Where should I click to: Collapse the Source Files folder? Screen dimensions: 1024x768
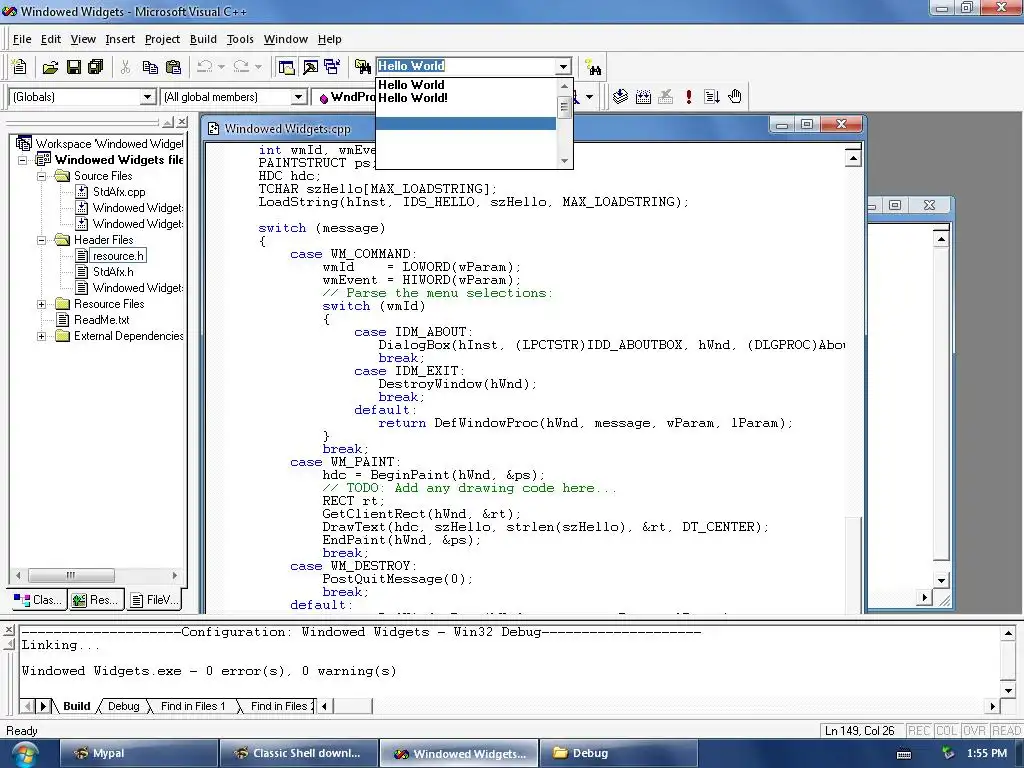[x=42, y=176]
